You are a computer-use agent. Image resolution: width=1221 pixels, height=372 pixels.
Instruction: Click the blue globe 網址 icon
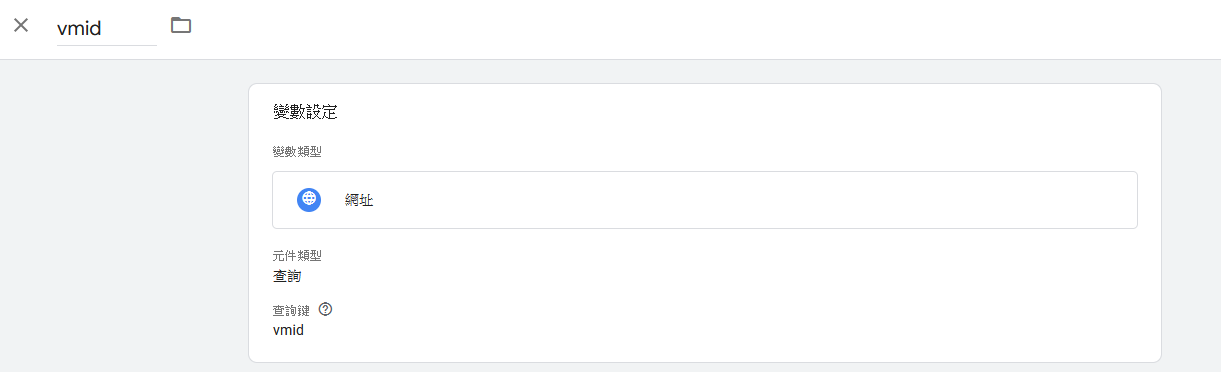(309, 199)
